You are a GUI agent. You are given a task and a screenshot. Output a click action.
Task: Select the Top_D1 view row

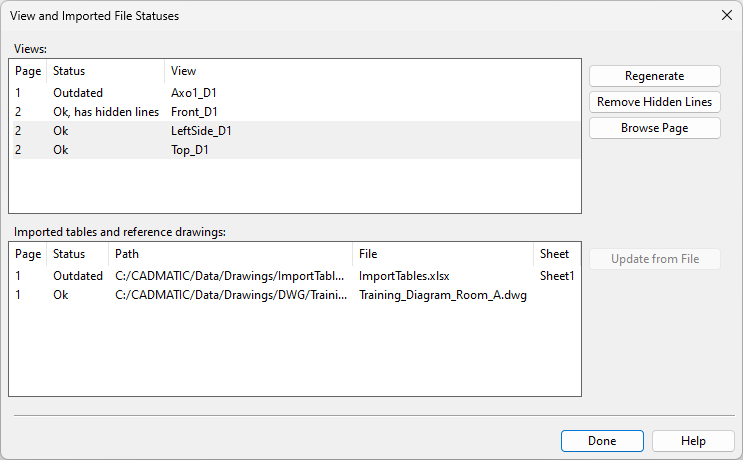[295, 150]
